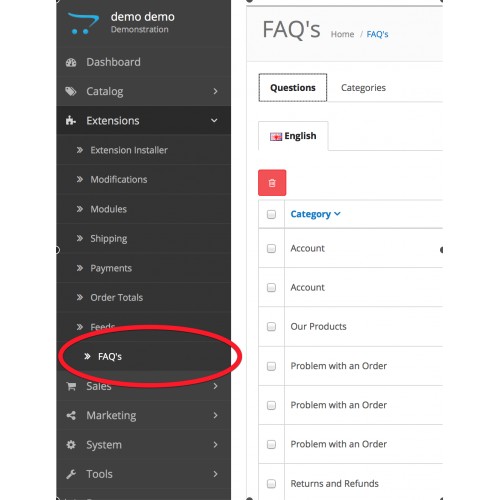The image size is (500, 500).
Task: Open the Modifications submenu item
Action: (x=119, y=180)
